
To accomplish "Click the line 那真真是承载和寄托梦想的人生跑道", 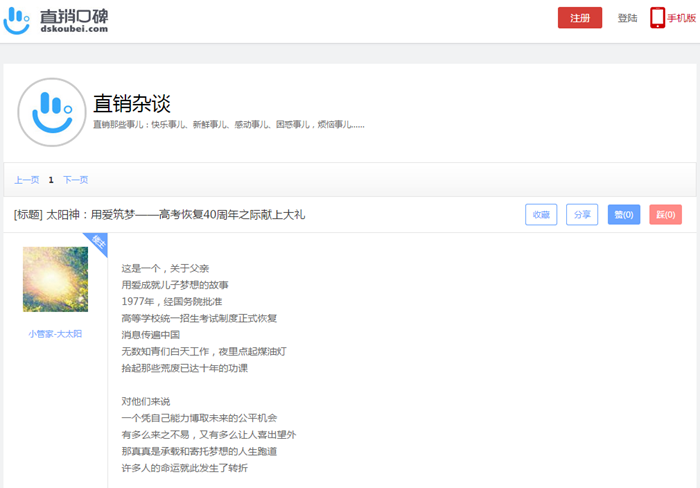I will coord(199,451).
